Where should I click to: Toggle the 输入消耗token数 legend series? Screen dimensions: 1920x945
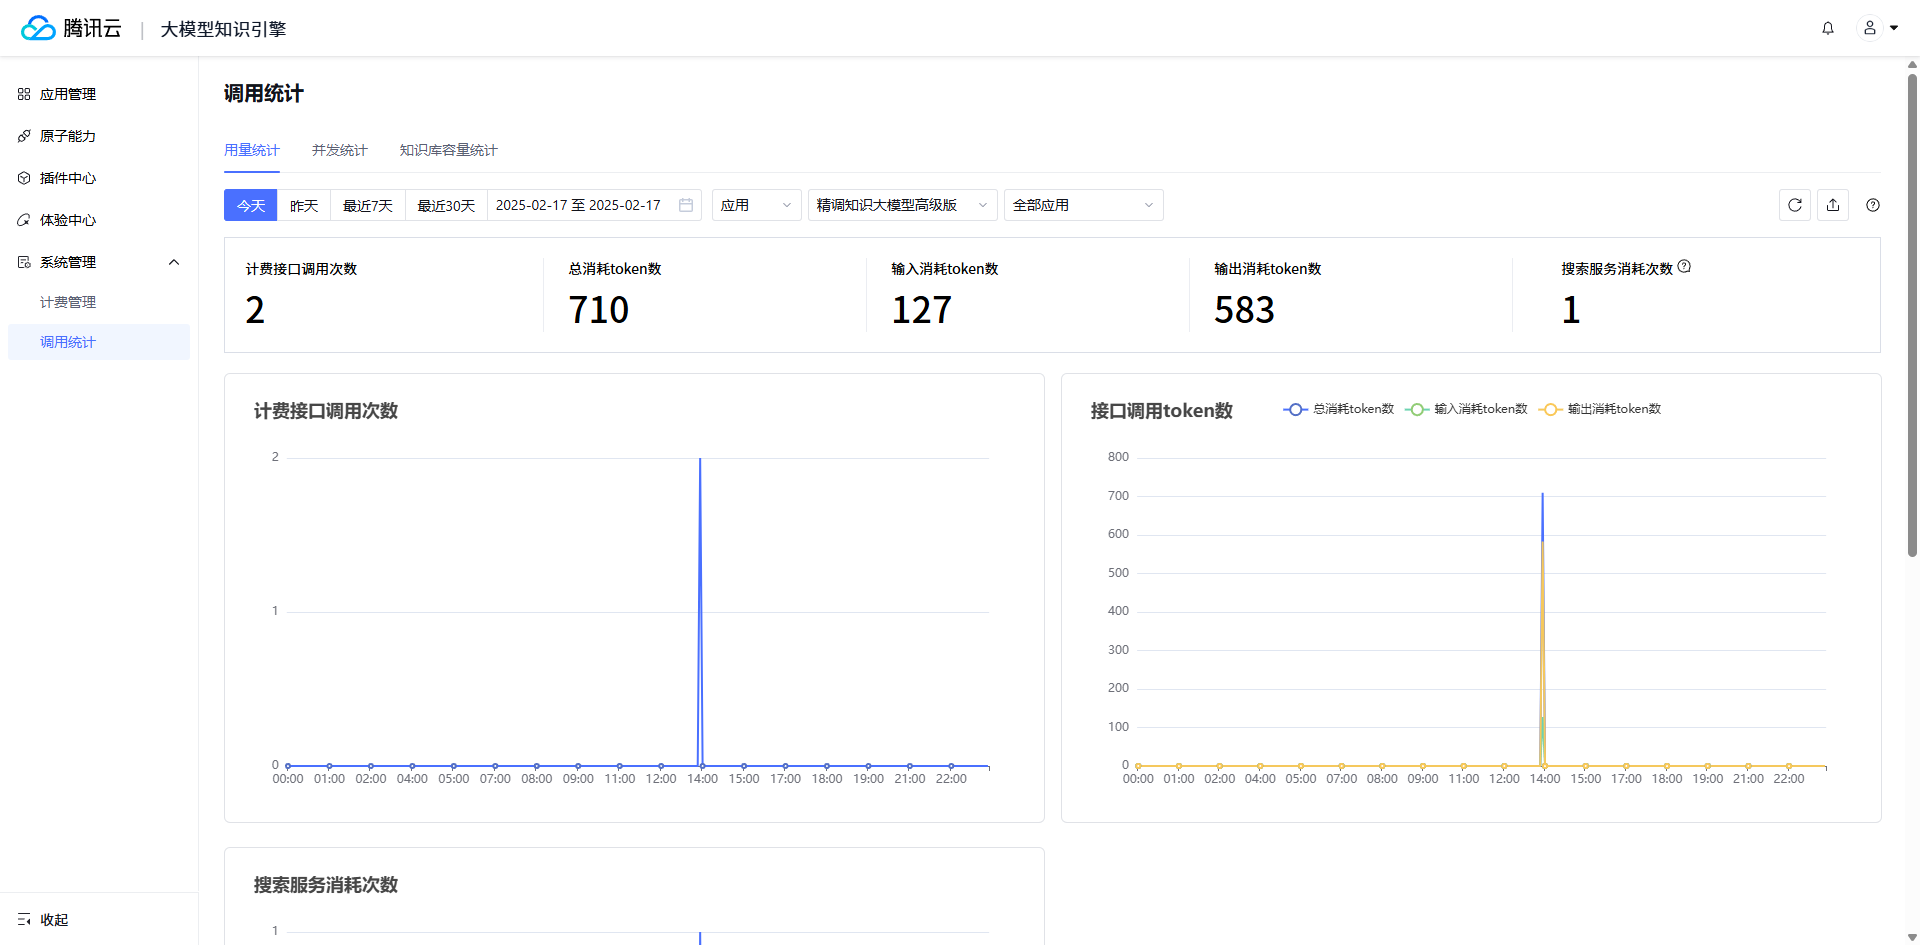point(1466,409)
